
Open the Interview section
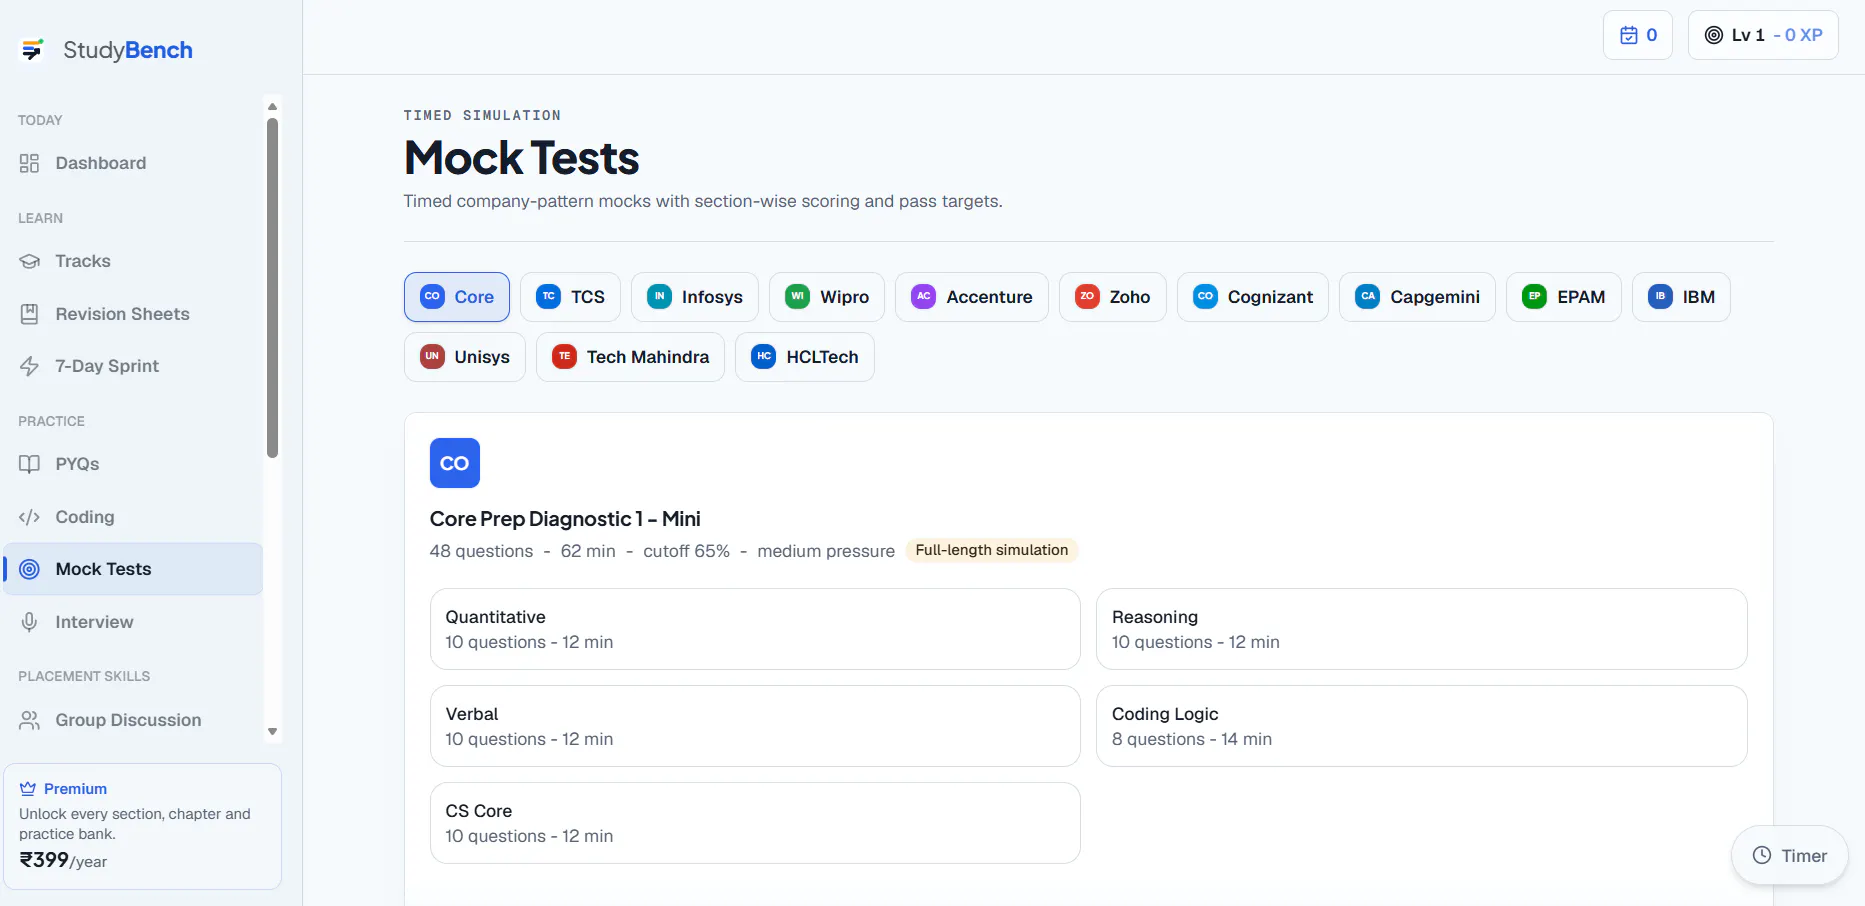tap(133, 622)
